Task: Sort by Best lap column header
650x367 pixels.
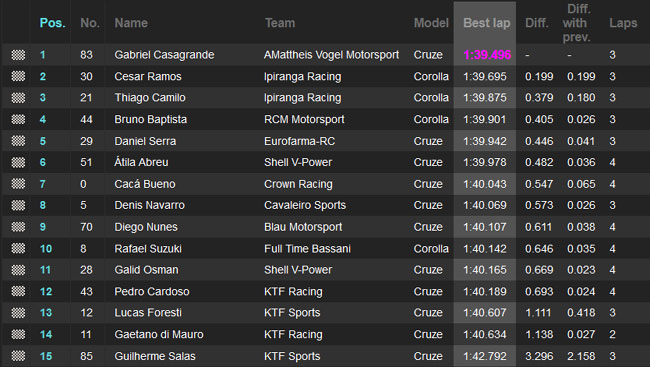Action: [x=487, y=23]
